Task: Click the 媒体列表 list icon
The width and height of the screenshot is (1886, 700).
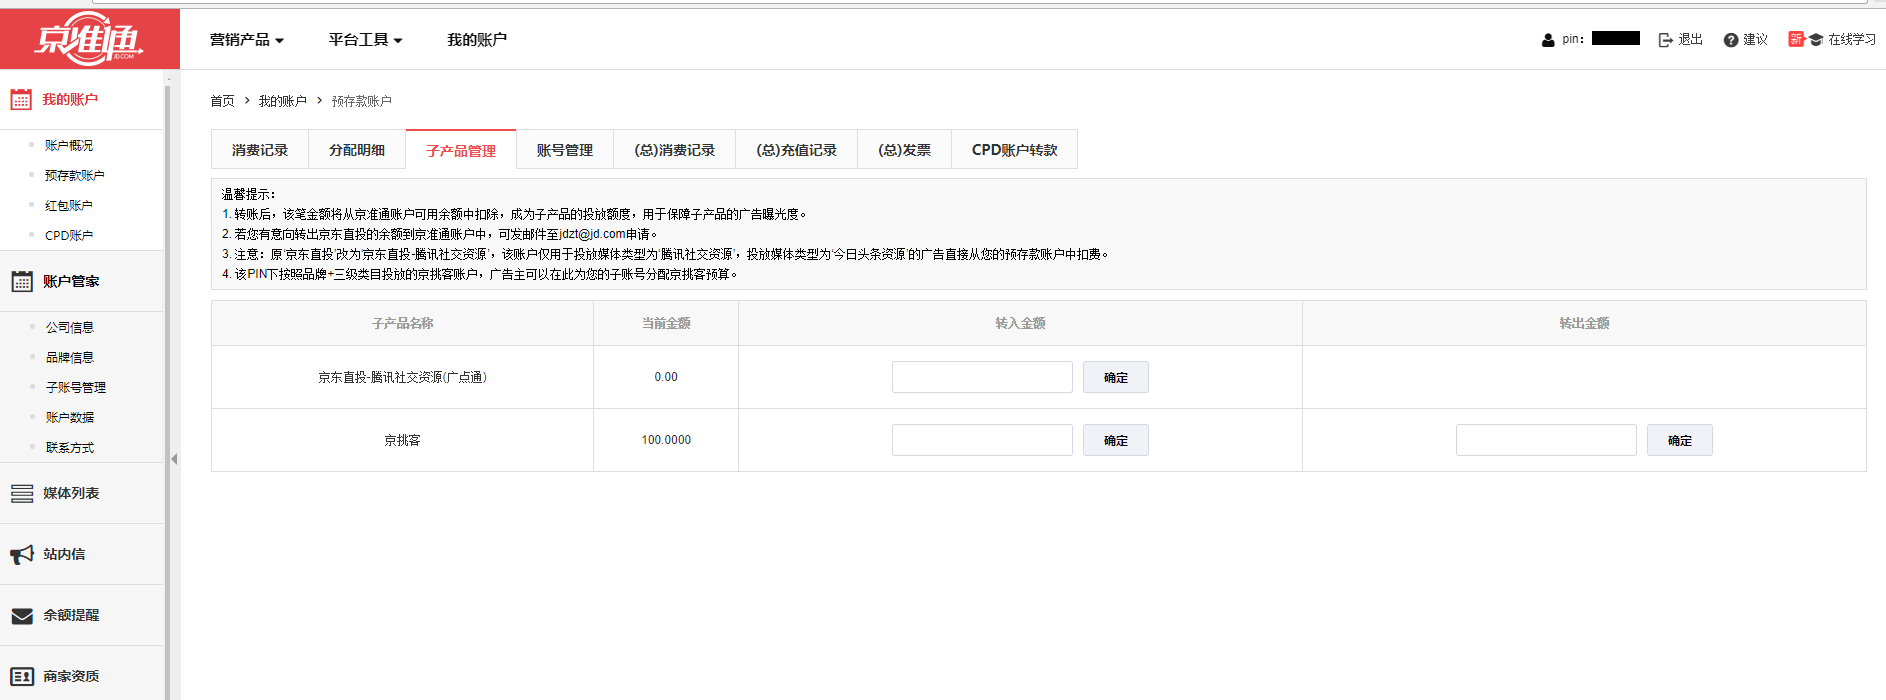Action: (x=22, y=494)
